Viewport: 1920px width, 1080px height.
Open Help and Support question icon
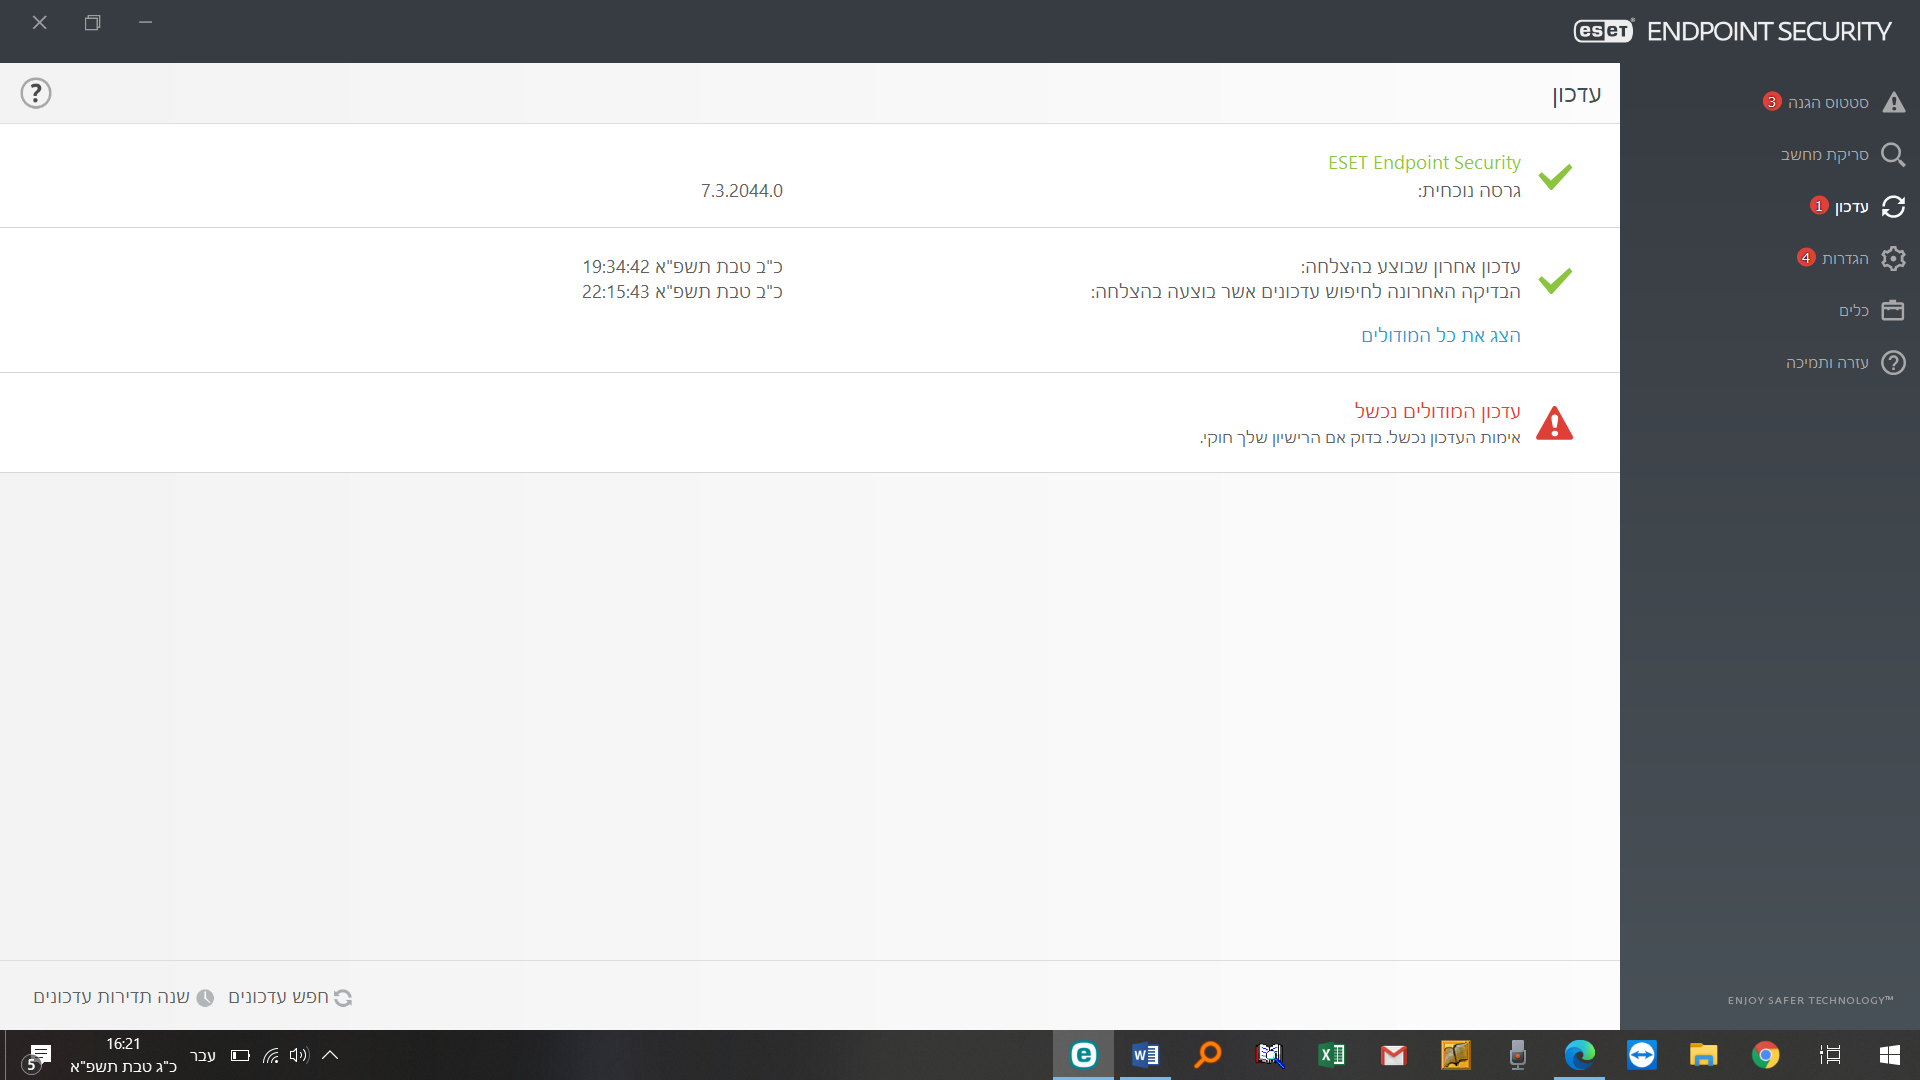pos(1893,363)
